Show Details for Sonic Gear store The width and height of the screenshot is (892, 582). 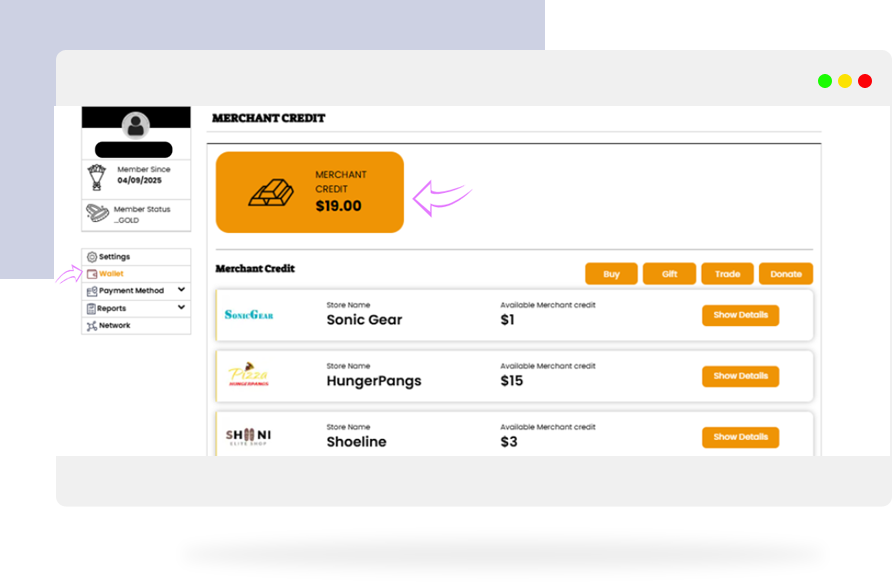740,315
